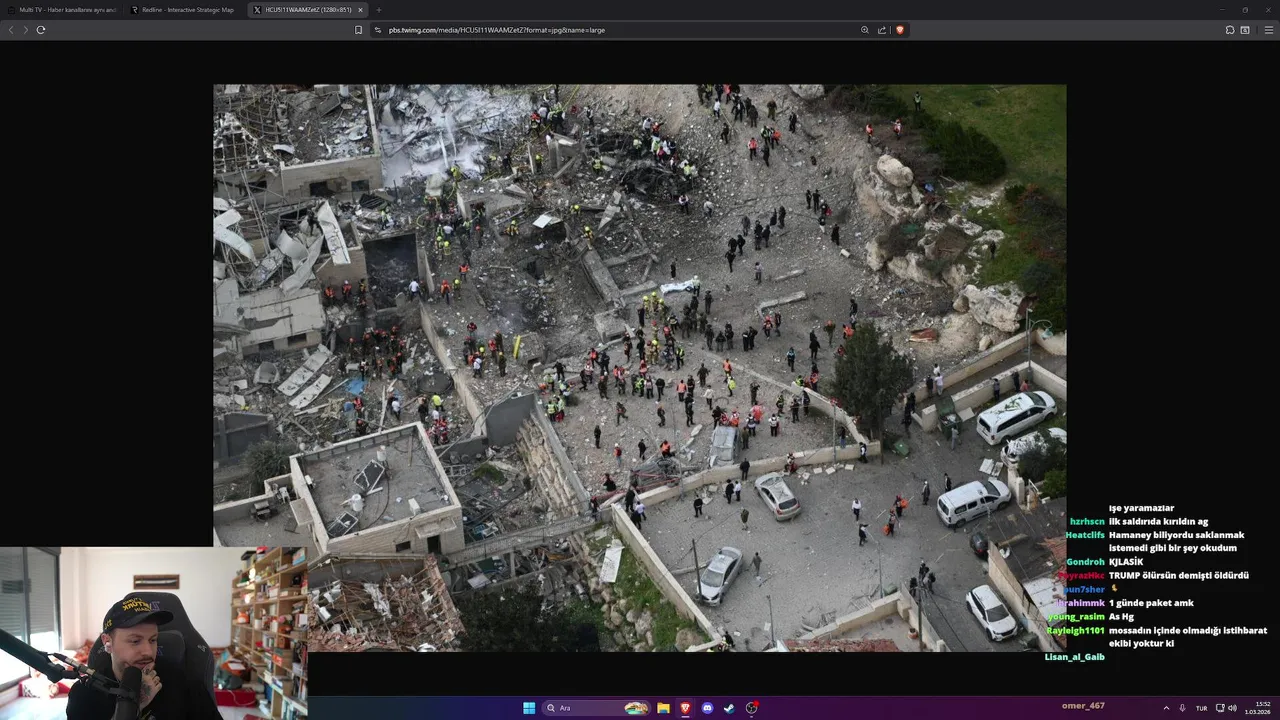Open the network status tray icon
This screenshot has width=1280, height=720.
(1220, 708)
